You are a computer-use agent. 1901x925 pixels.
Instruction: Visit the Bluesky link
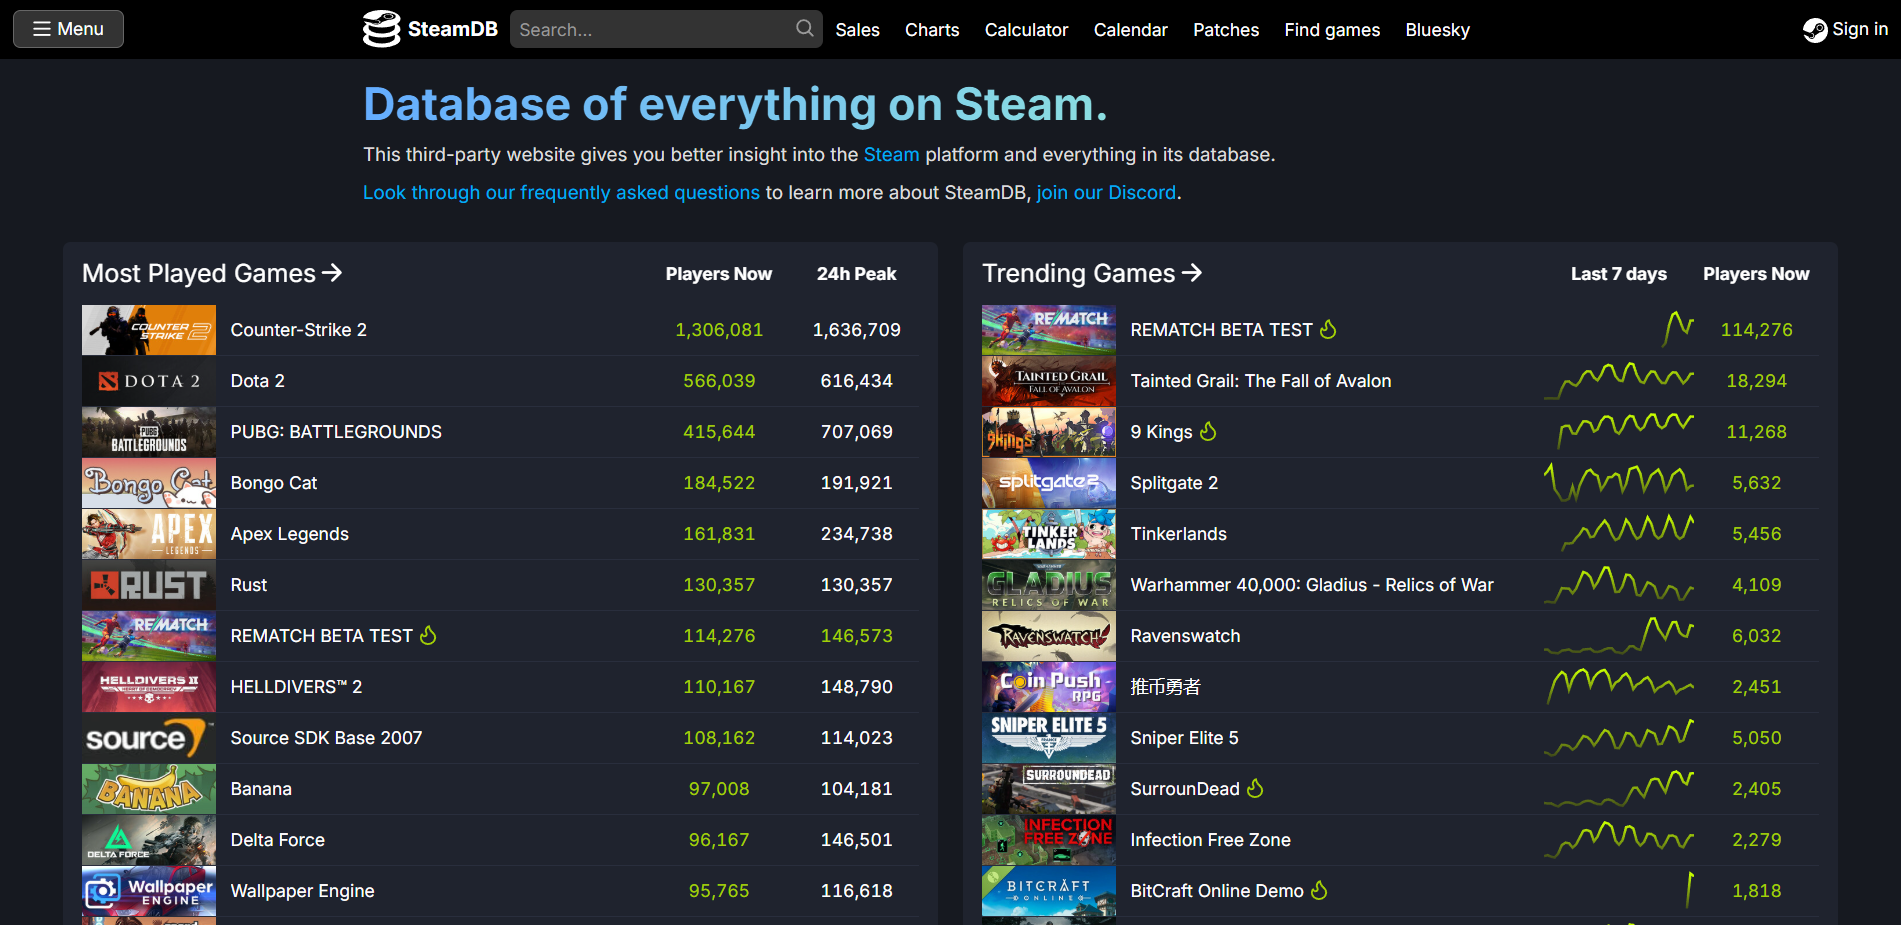click(x=1437, y=30)
